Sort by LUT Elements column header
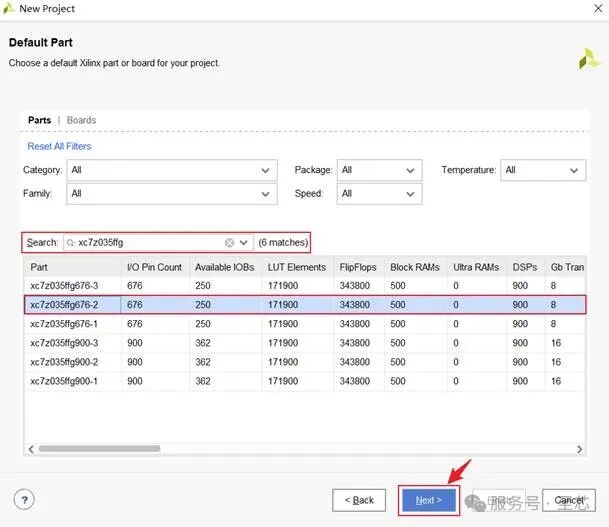609x527 pixels. [x=297, y=267]
